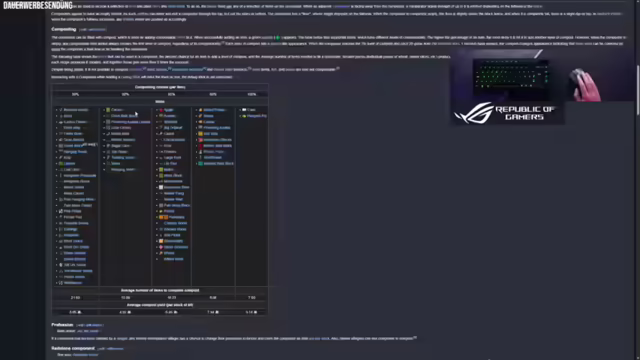Open the Flowering Azalea Leaves link

click(x=131, y=122)
